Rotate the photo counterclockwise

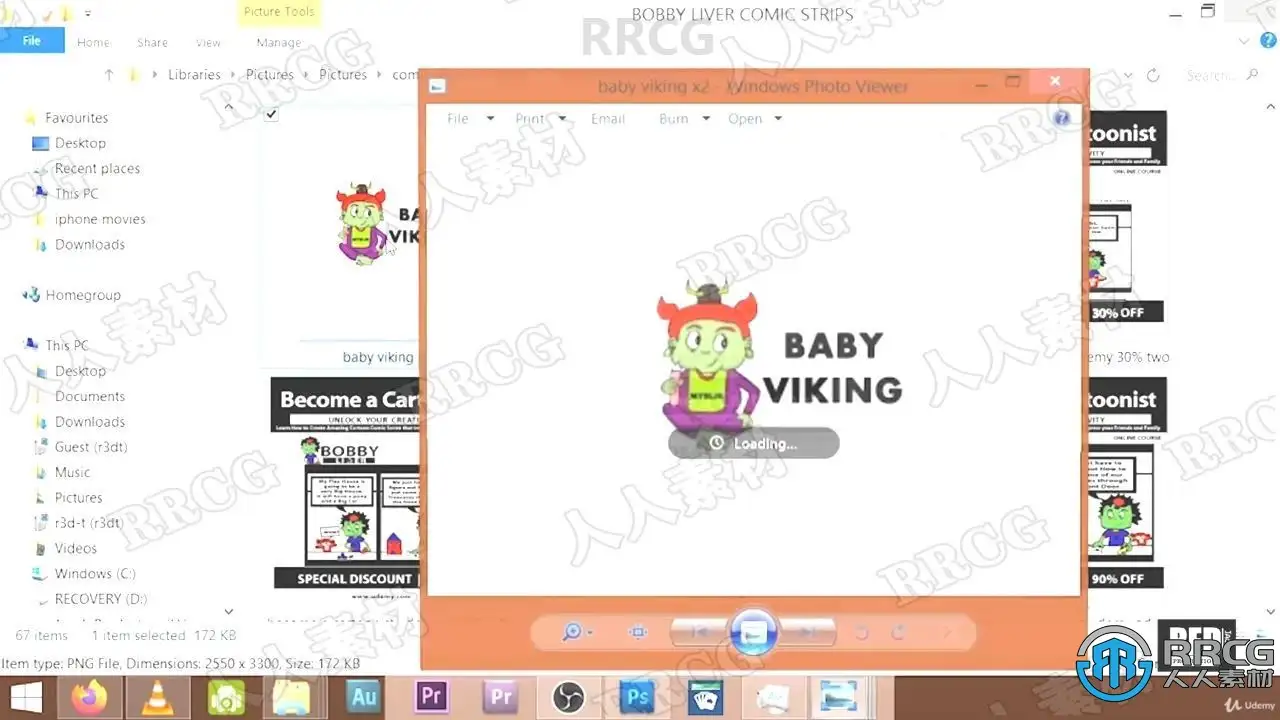(x=861, y=632)
